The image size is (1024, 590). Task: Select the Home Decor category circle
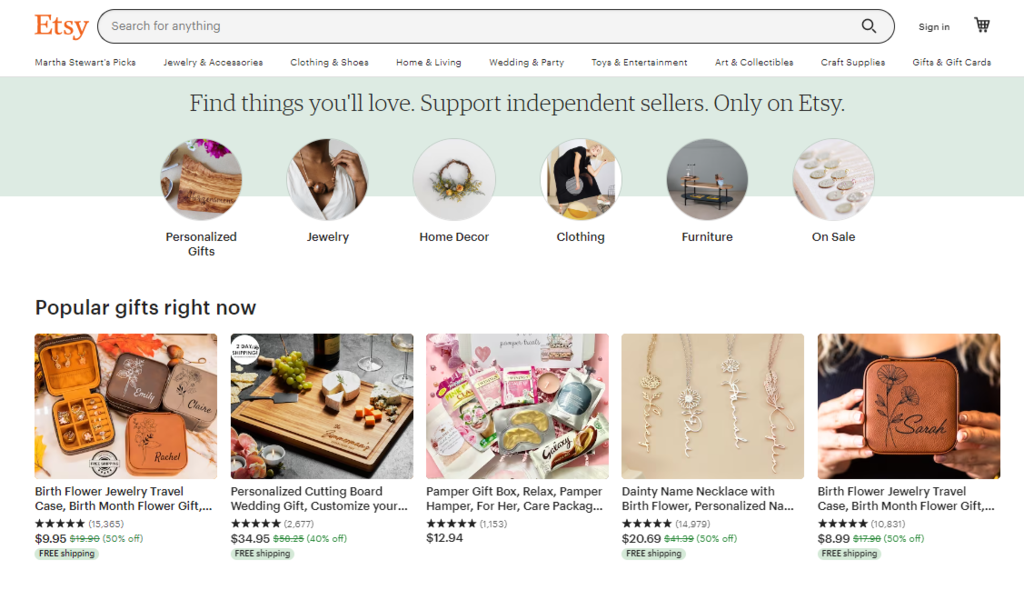coord(454,179)
